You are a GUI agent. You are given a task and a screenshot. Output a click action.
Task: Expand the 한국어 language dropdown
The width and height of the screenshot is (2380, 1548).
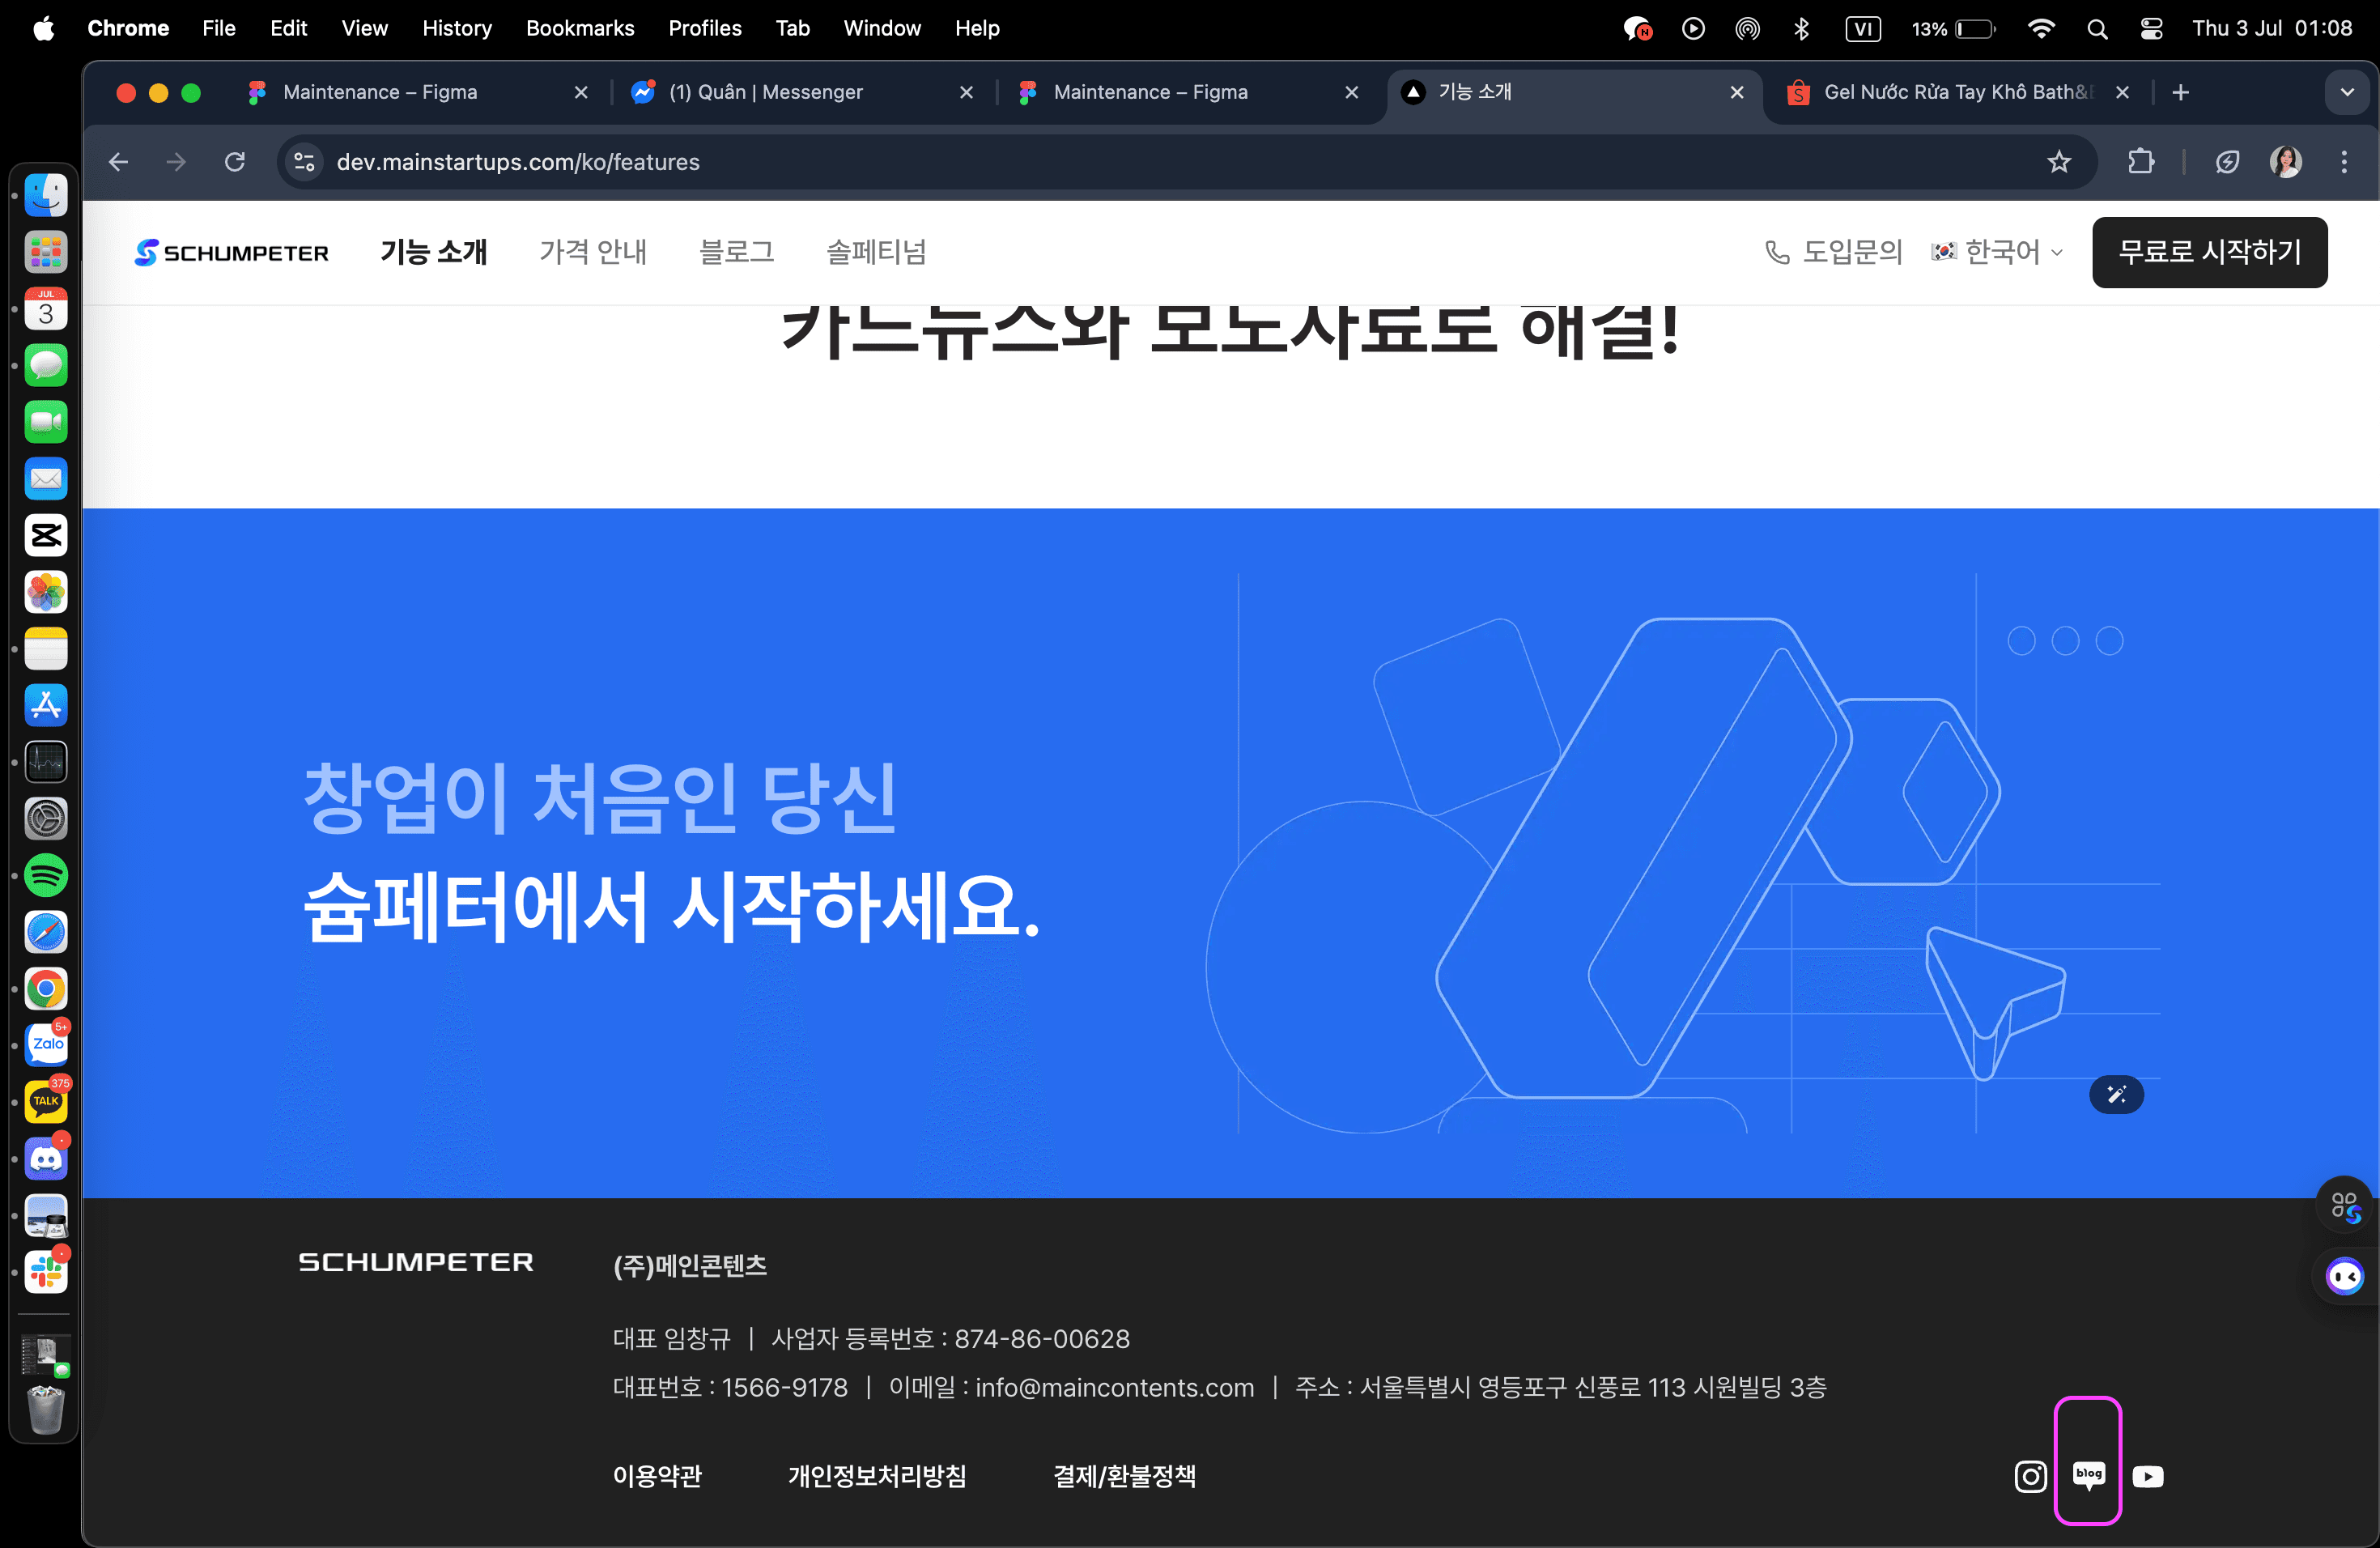coord(1997,252)
